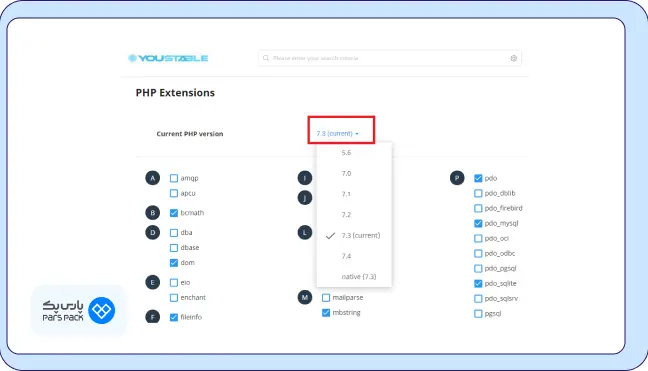Uncheck the pdo extension
The height and width of the screenshot is (371, 648).
point(478,178)
